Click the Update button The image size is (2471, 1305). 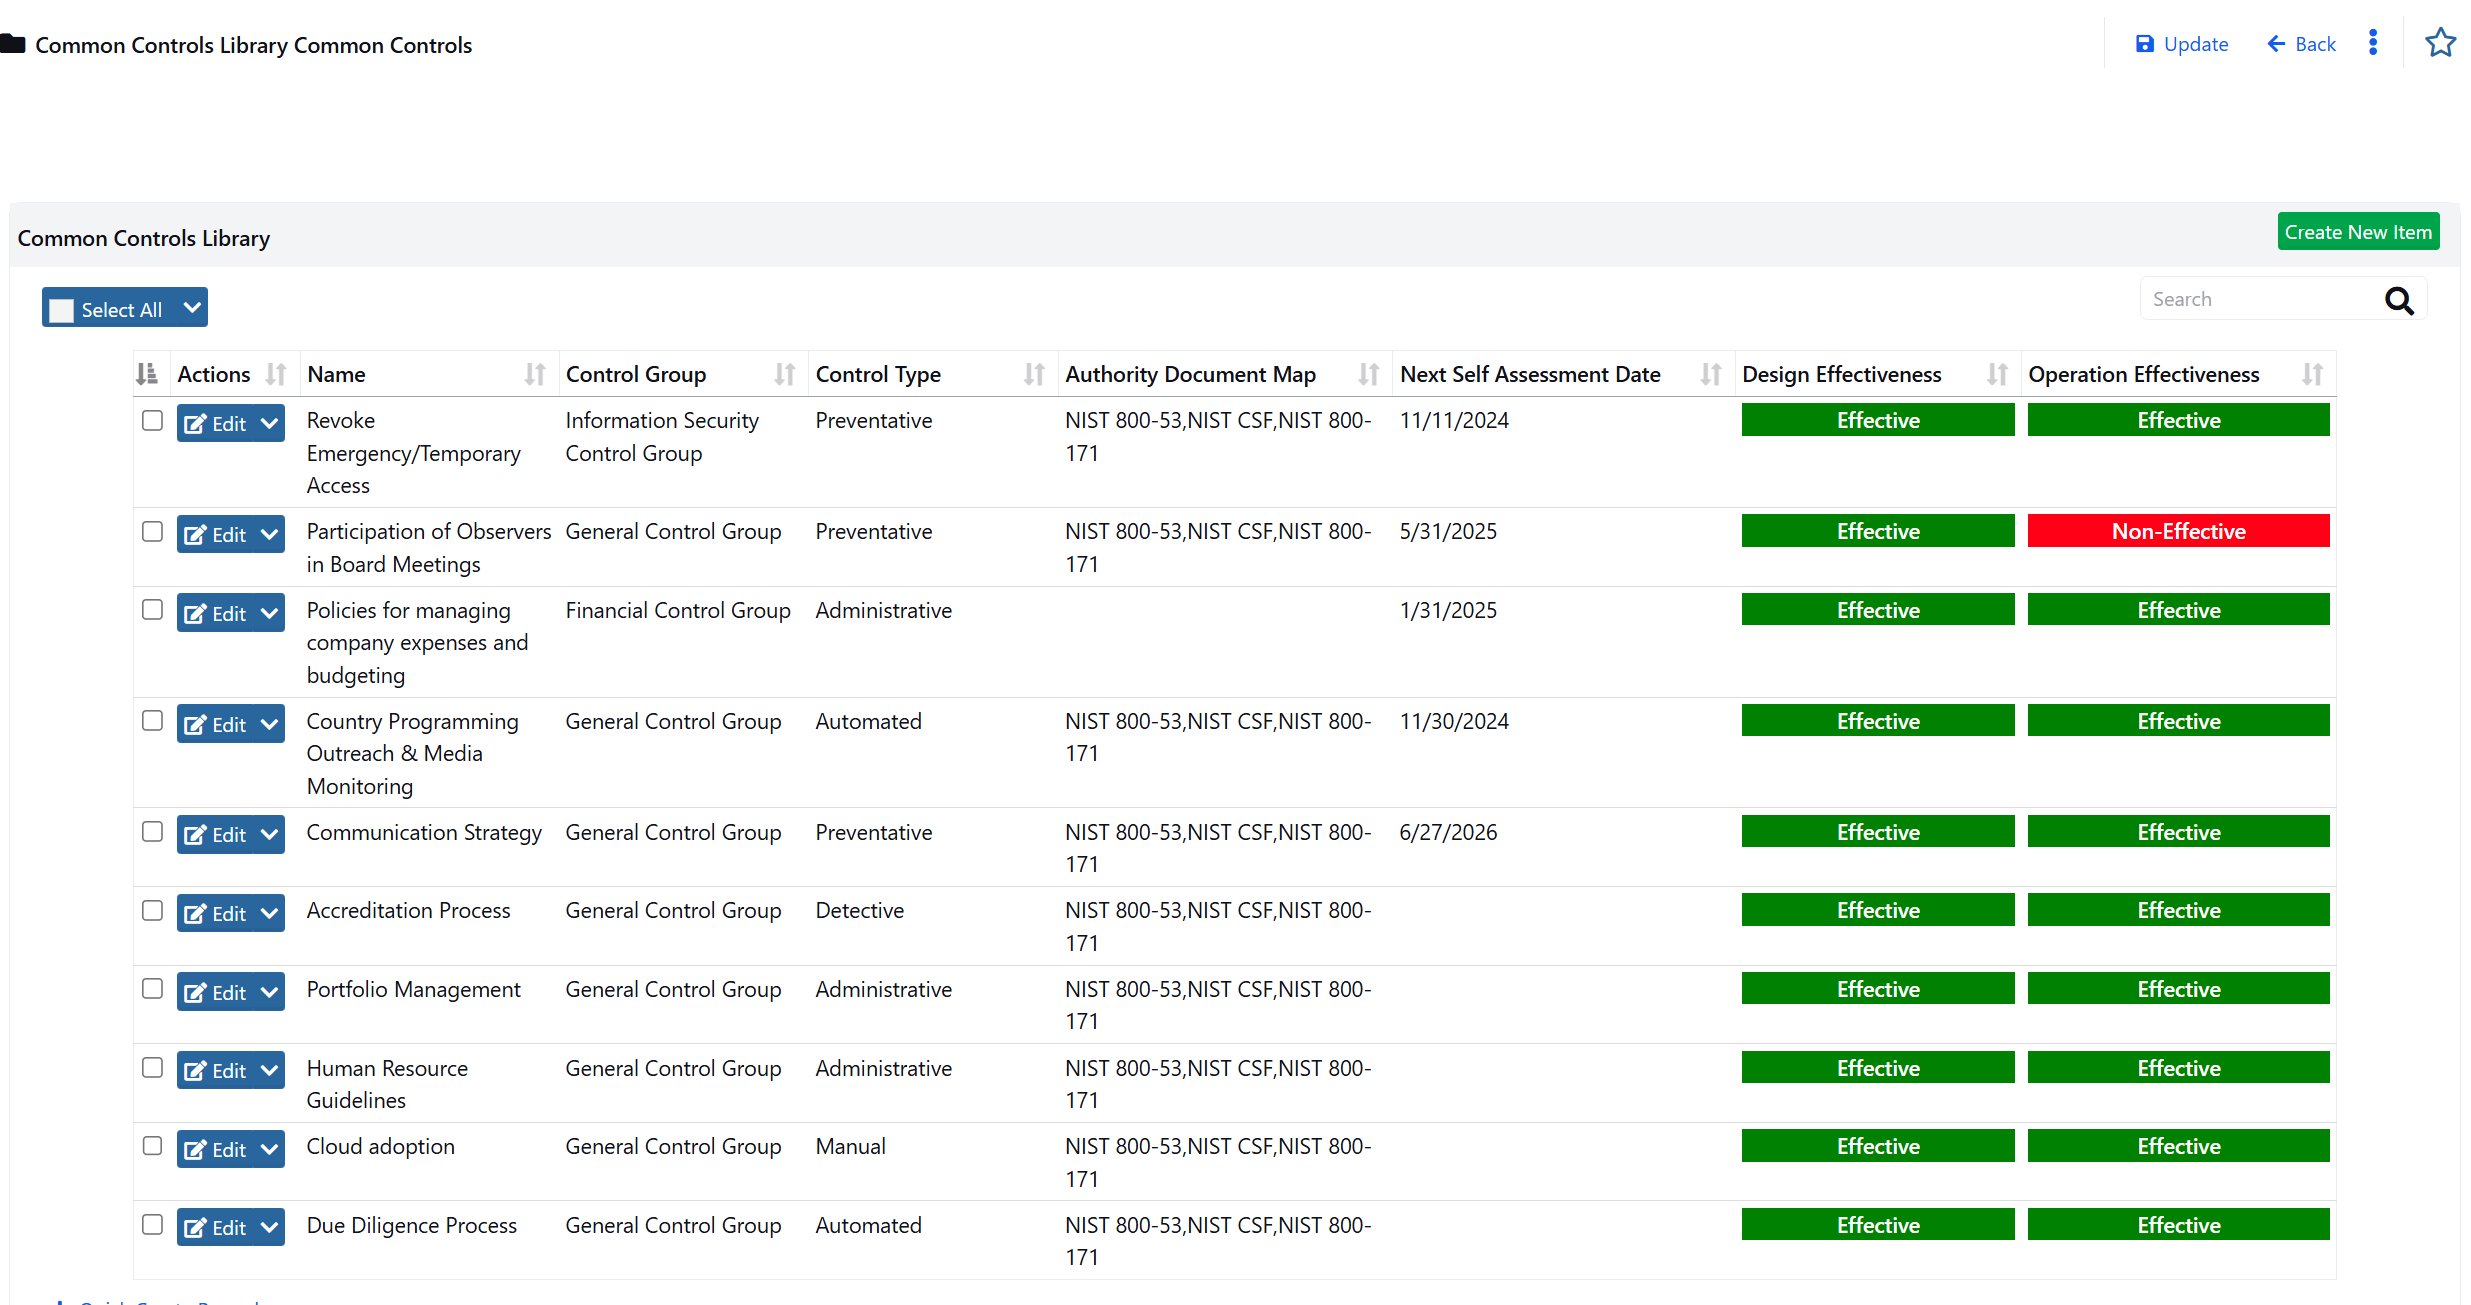coord(2182,44)
